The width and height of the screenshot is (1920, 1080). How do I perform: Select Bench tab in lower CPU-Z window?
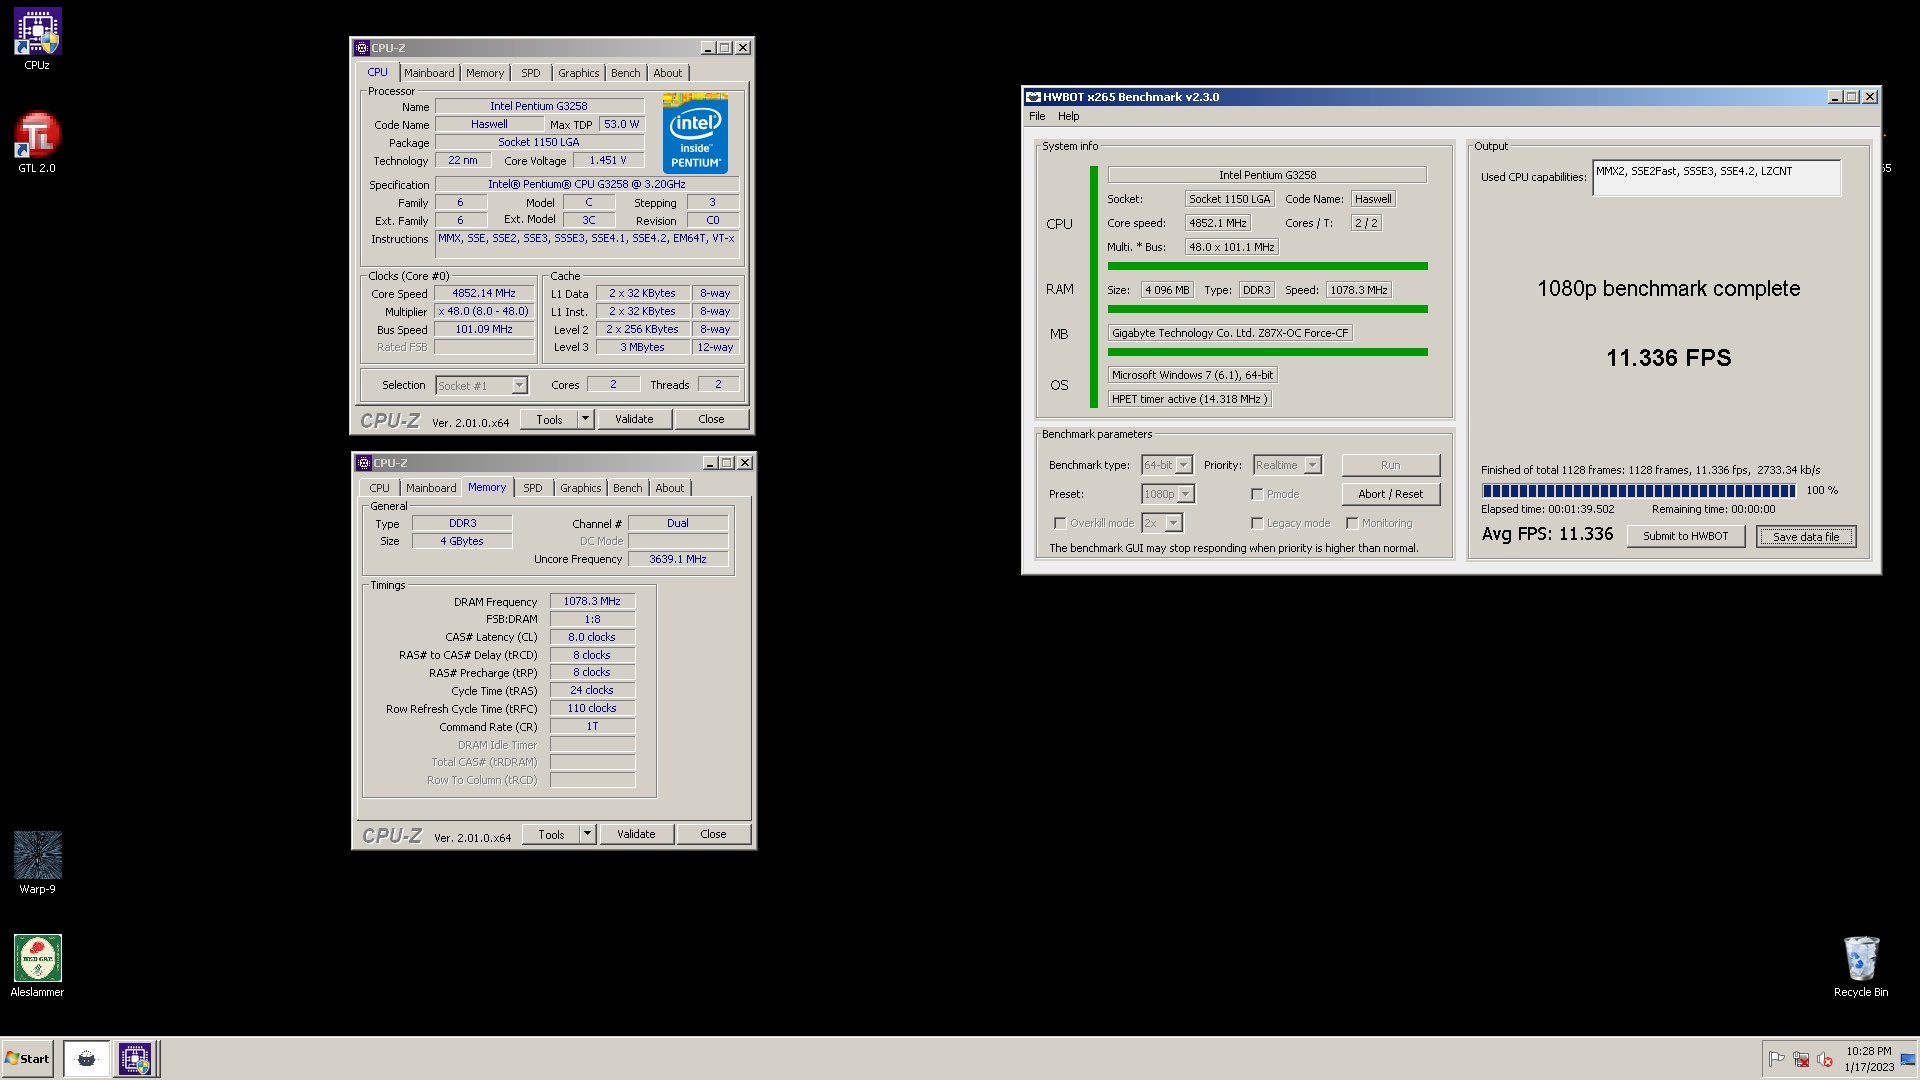coord(628,488)
